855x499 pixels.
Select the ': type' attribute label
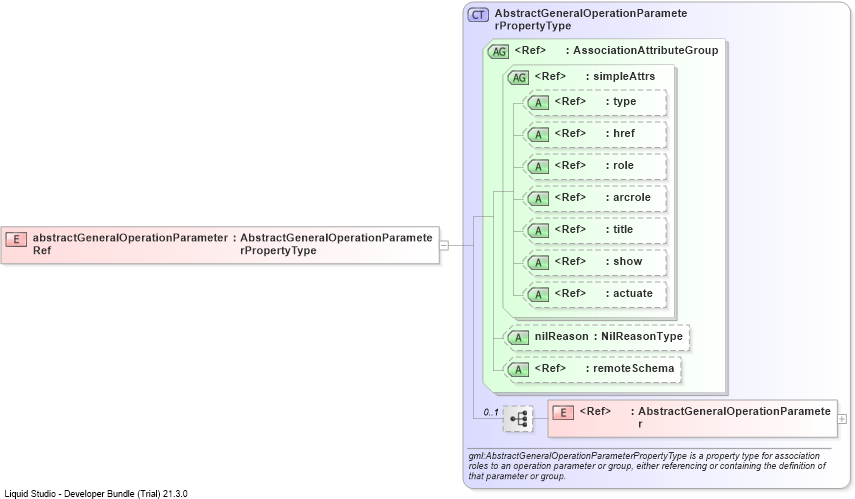[x=621, y=101]
